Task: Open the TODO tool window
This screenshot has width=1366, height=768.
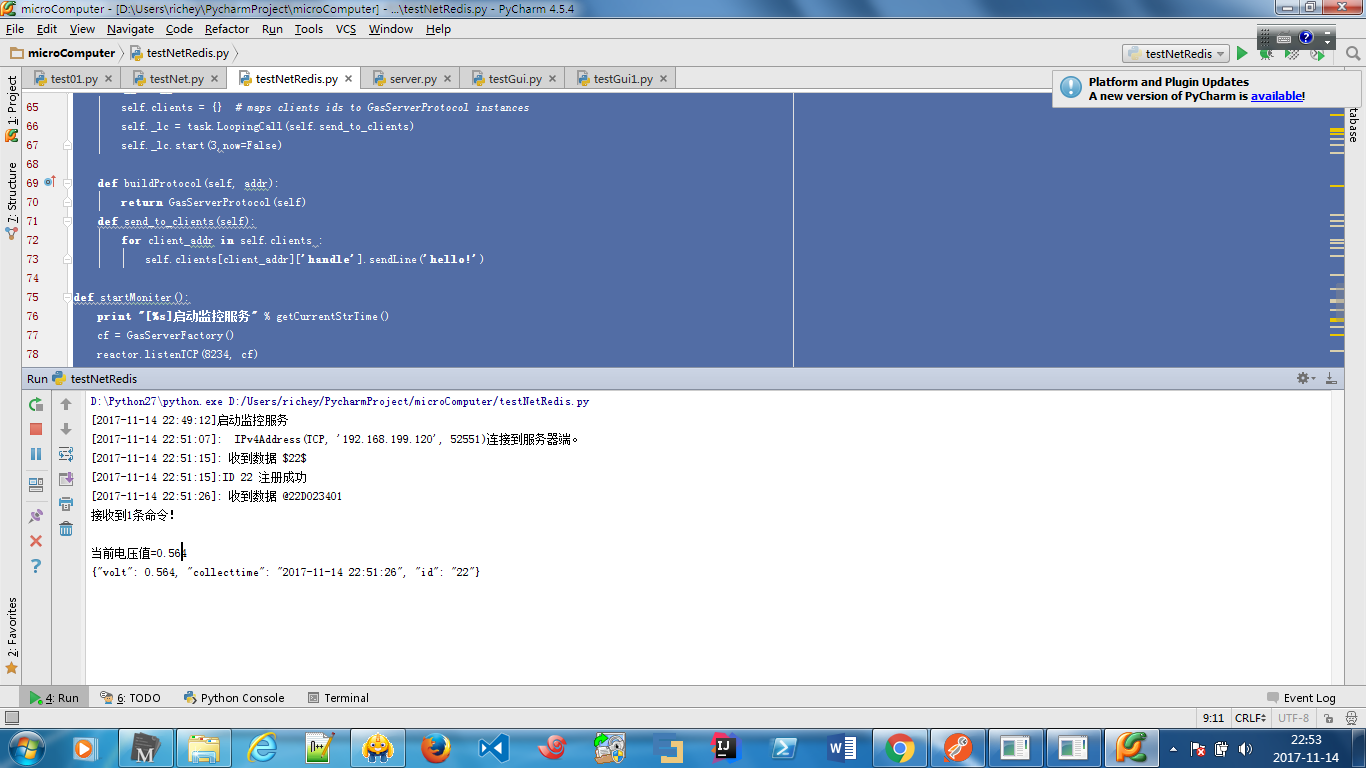Action: coord(131,698)
